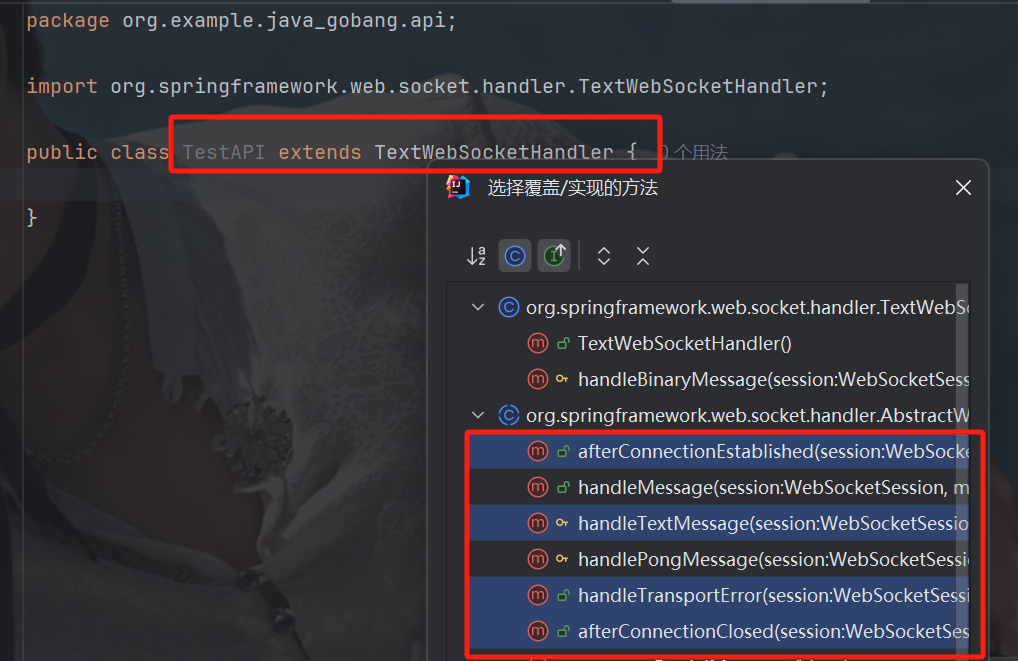1018x661 pixels.
Task: Click method icon beside handleBinaryMessage
Action: click(x=537, y=379)
